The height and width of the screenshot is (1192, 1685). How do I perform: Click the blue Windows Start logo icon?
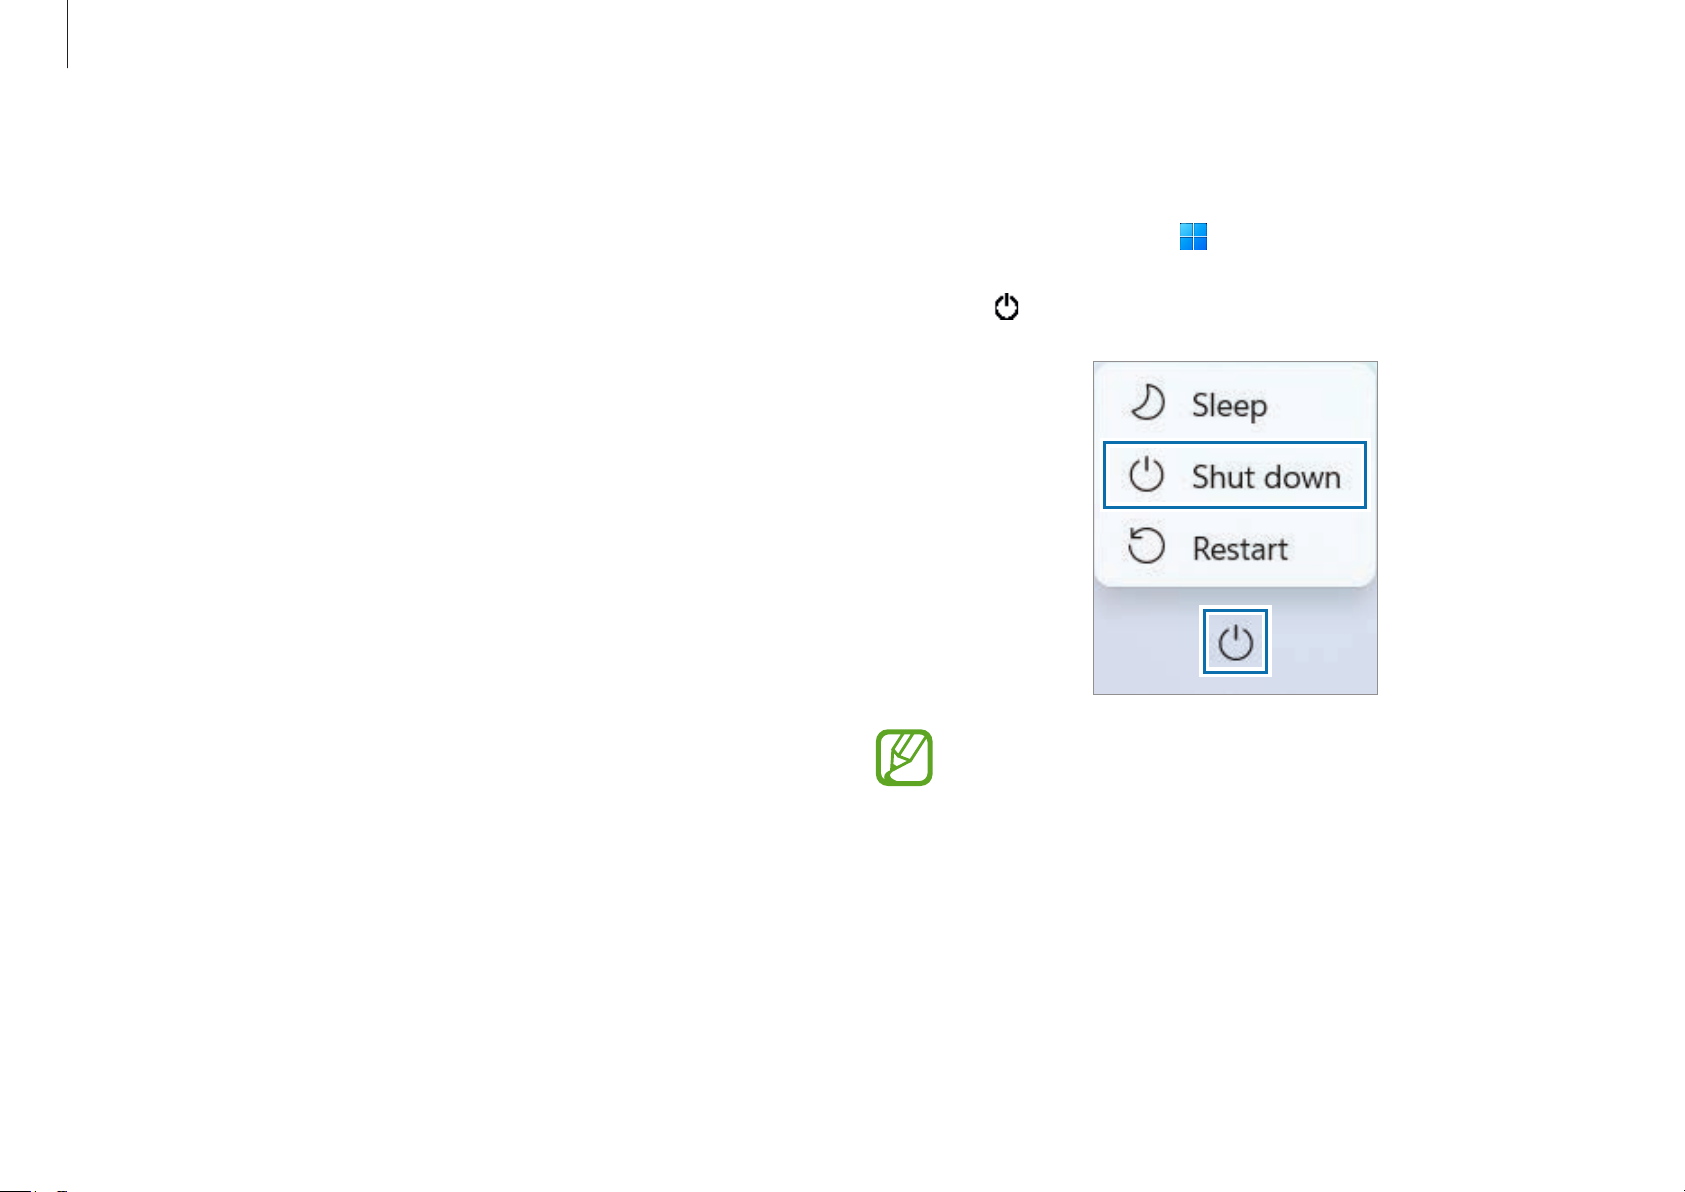(x=1193, y=237)
